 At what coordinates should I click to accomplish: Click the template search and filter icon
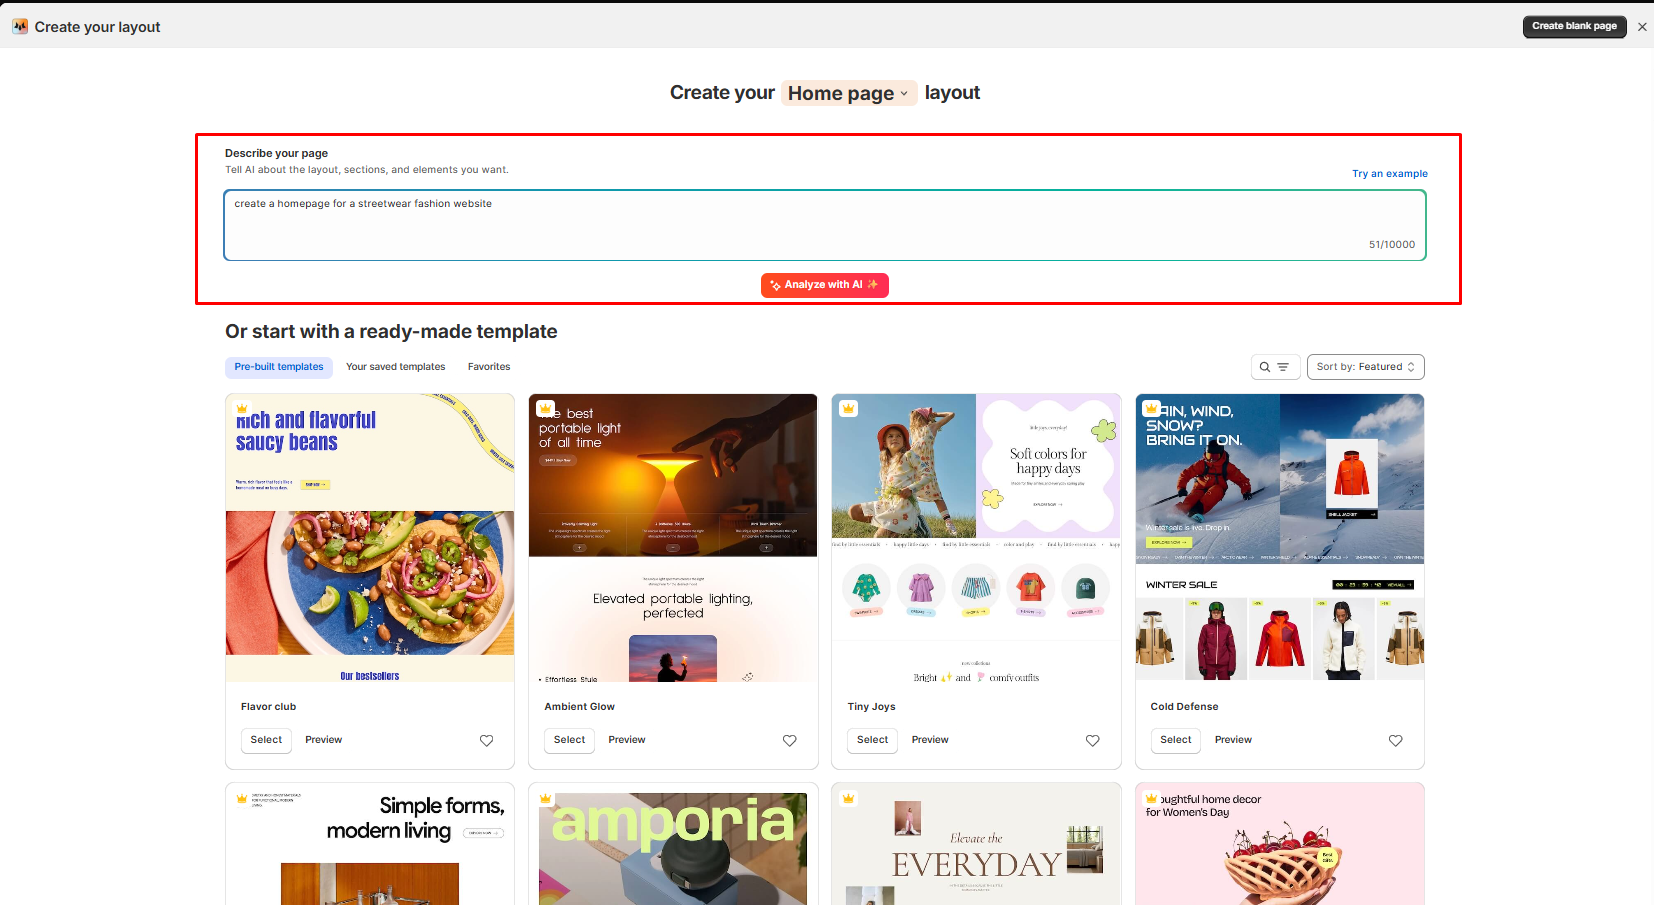pos(1275,367)
